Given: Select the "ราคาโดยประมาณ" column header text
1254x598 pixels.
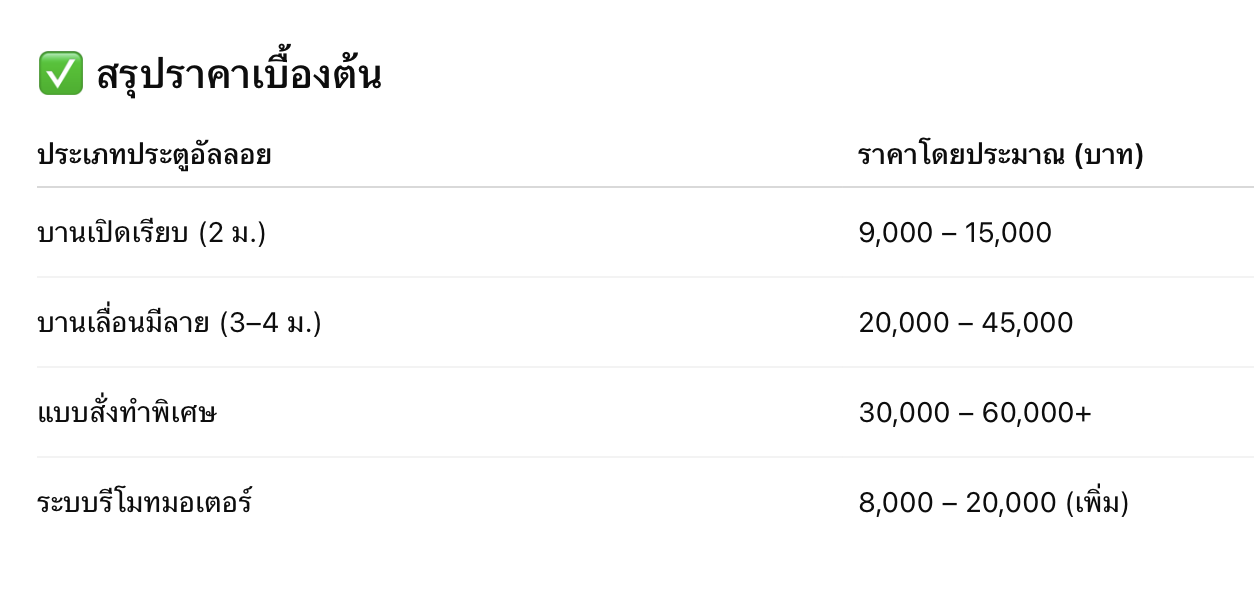Looking at the screenshot, I should 961,155.
